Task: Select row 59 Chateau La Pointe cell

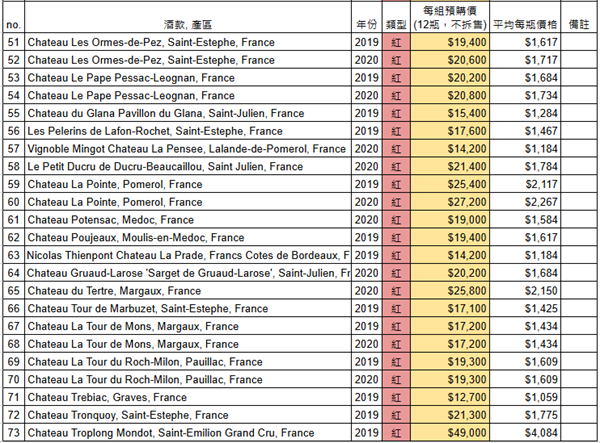Action: coord(188,184)
